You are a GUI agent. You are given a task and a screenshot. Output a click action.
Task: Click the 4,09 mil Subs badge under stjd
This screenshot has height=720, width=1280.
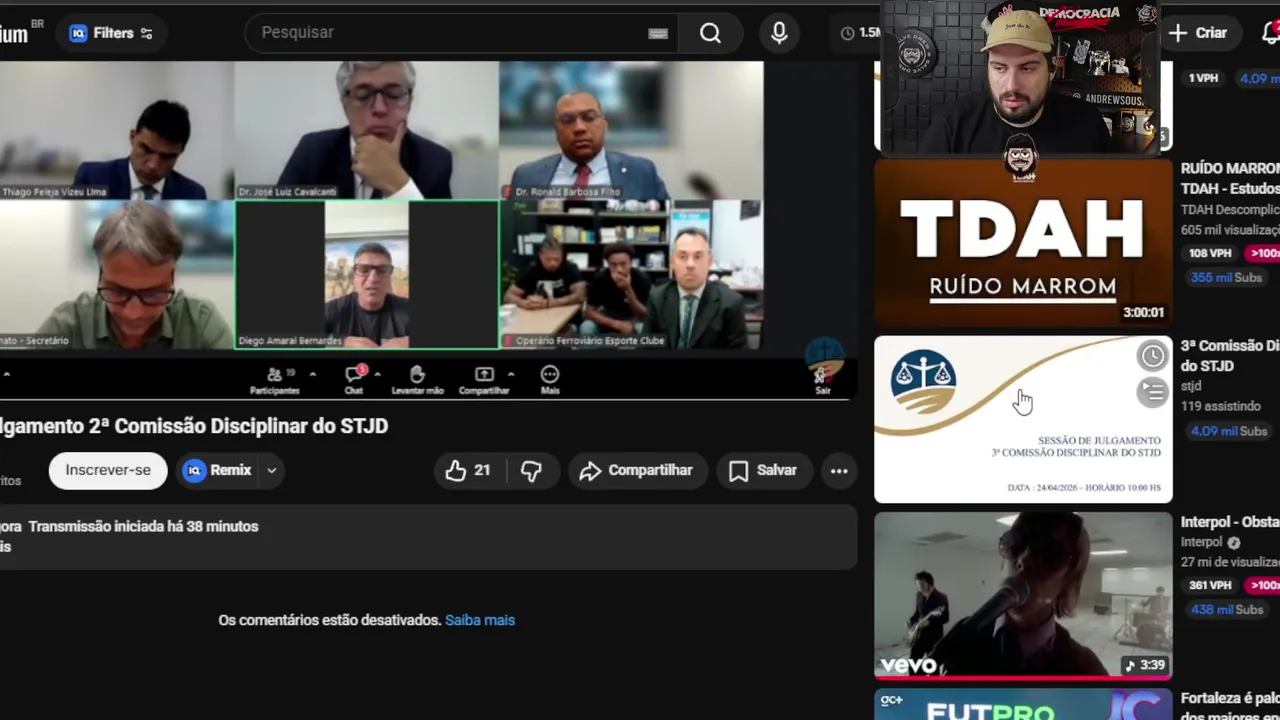pos(1229,431)
